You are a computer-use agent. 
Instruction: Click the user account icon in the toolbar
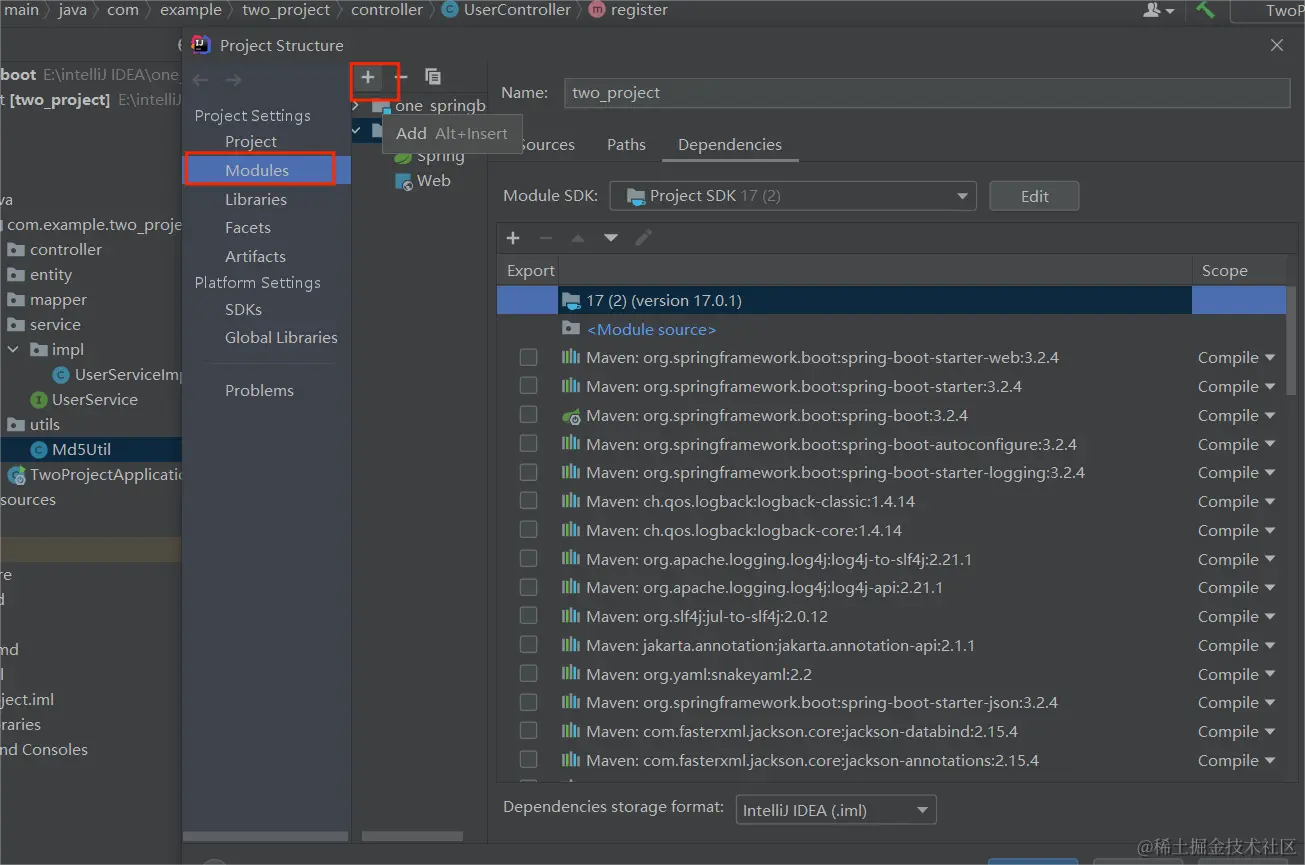[x=1158, y=10]
